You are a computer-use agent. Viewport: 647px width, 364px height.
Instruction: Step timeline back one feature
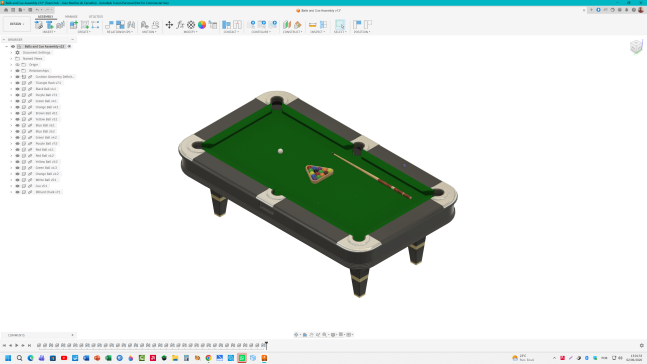tap(11, 345)
